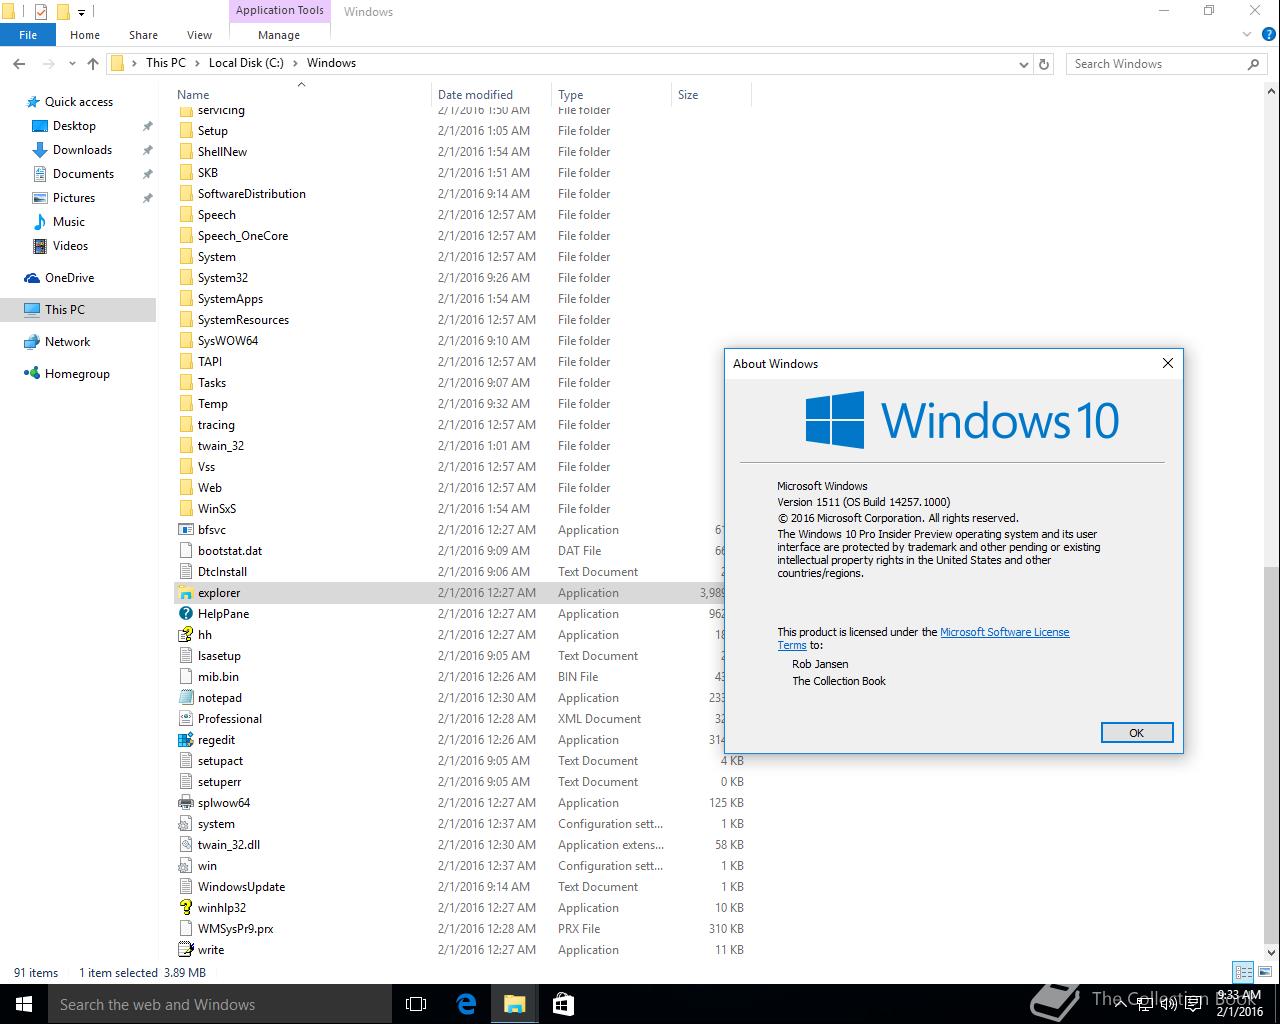Switch to the Home ribbon tab
This screenshot has width=1280, height=1024.
pyautogui.click(x=85, y=35)
